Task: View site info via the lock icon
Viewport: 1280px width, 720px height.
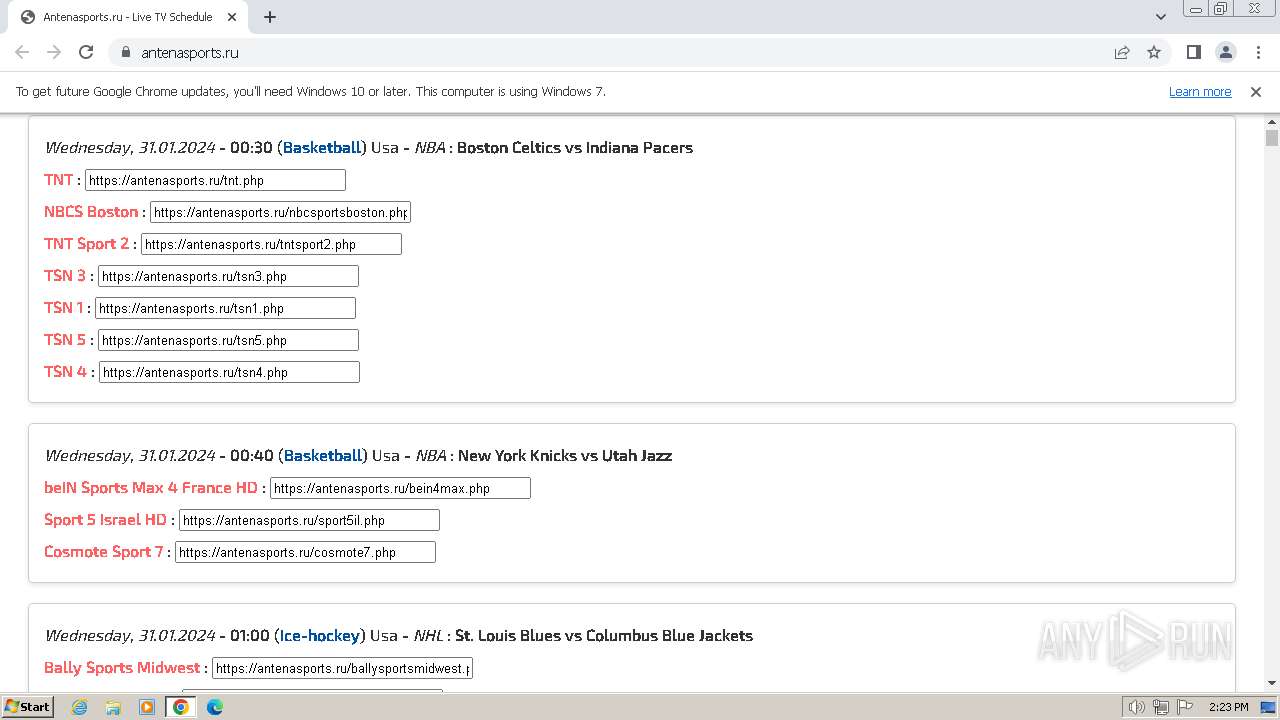Action: click(125, 52)
